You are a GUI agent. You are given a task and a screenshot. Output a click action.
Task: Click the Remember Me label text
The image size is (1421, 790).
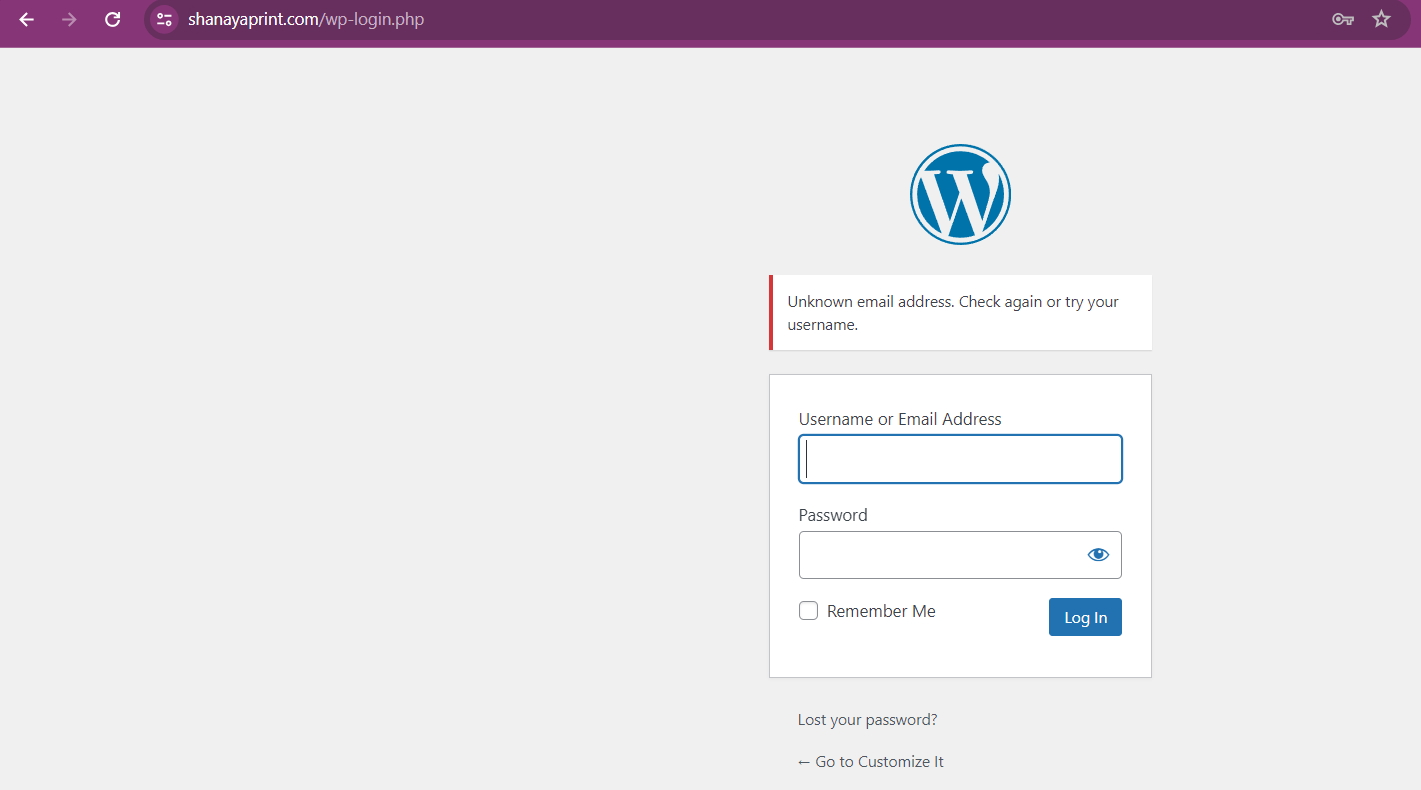881,611
